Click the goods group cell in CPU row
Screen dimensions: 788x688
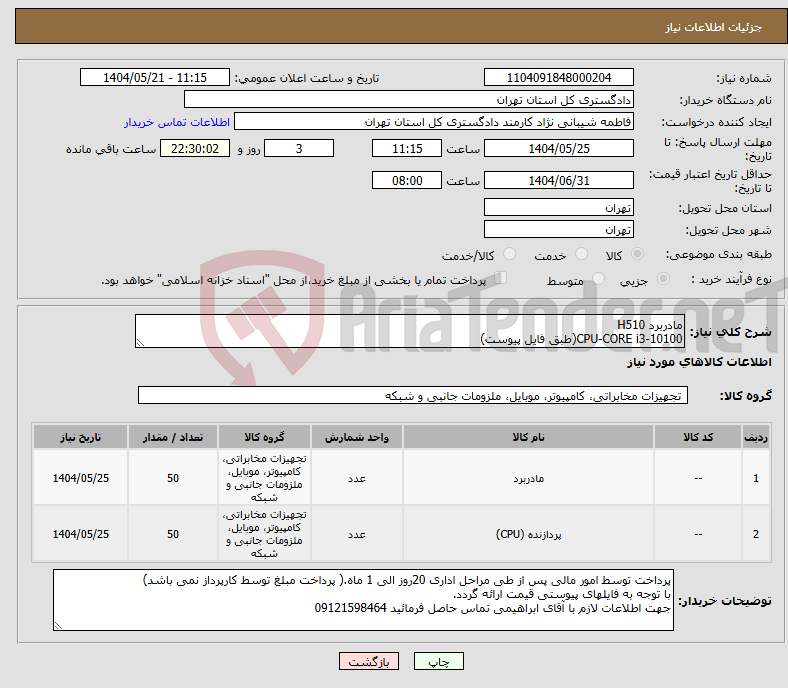coord(264,534)
